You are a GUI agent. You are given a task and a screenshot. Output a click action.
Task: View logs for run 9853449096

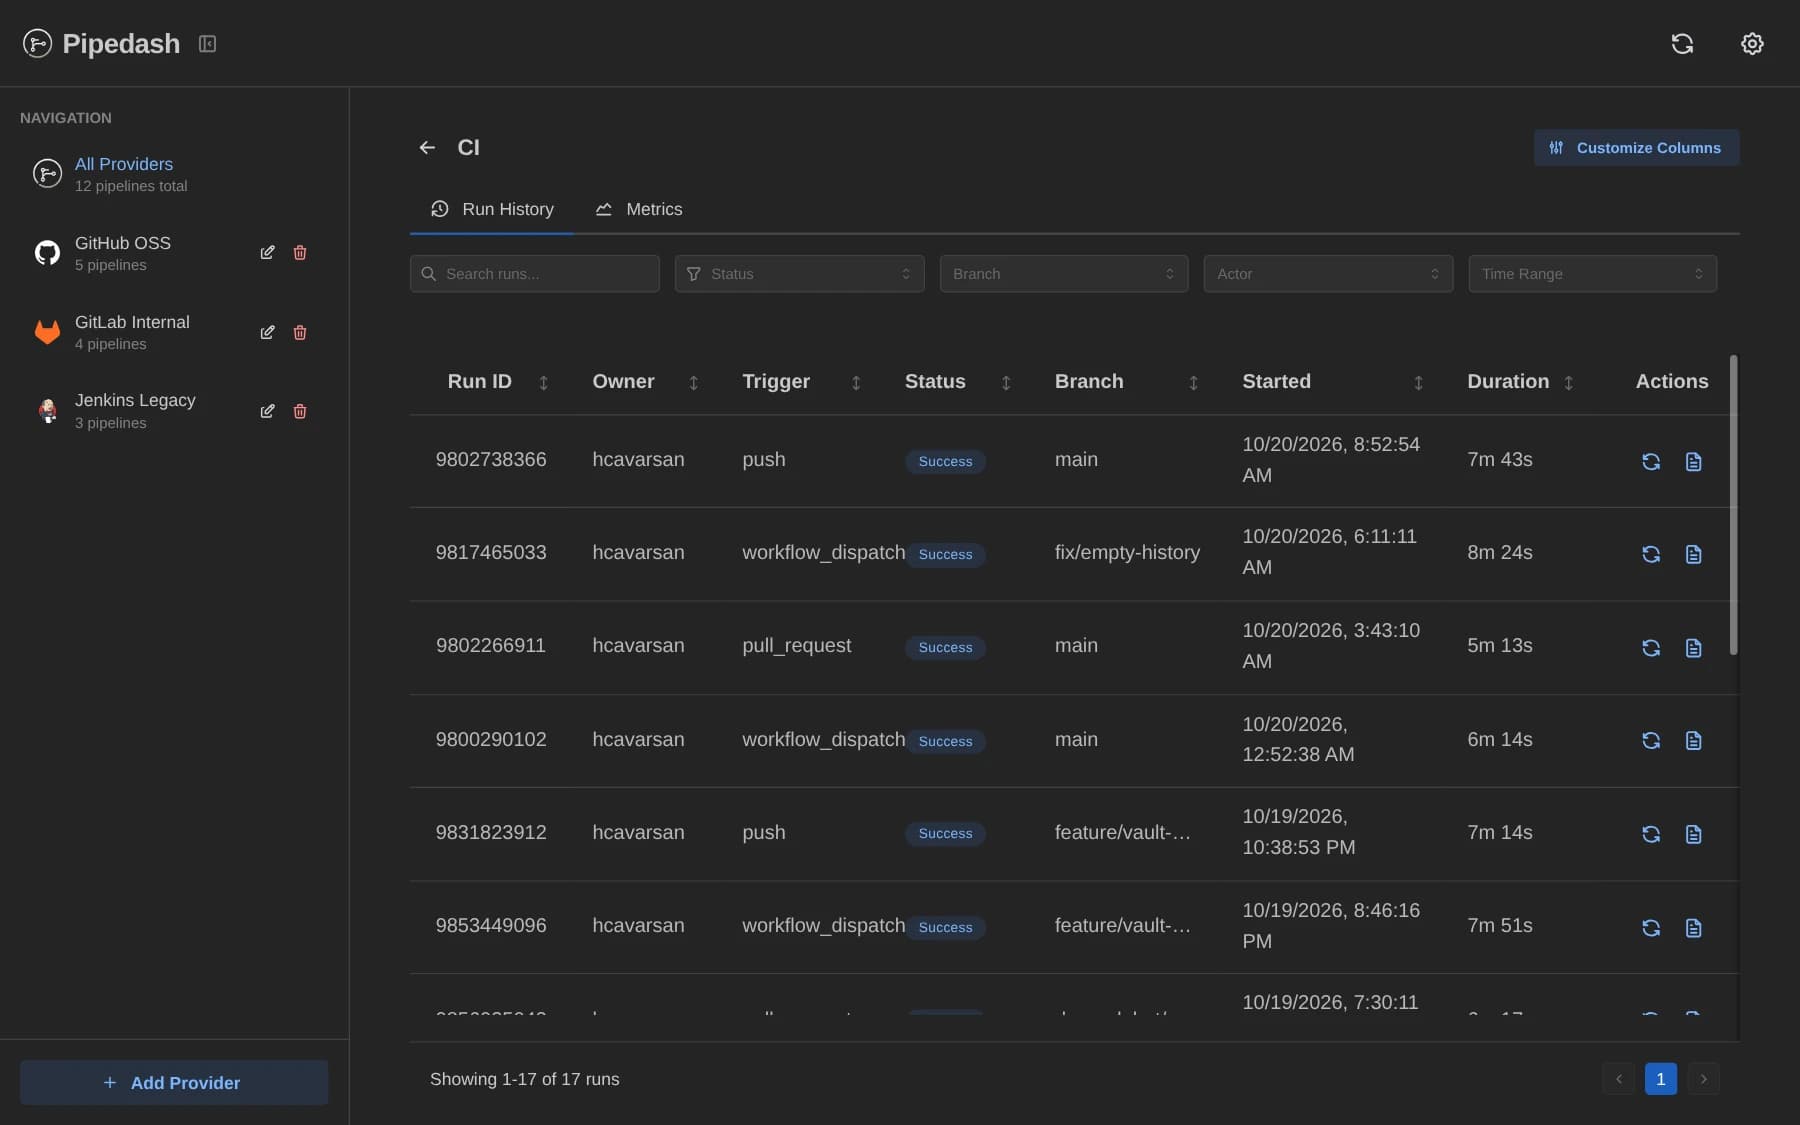[x=1693, y=928]
